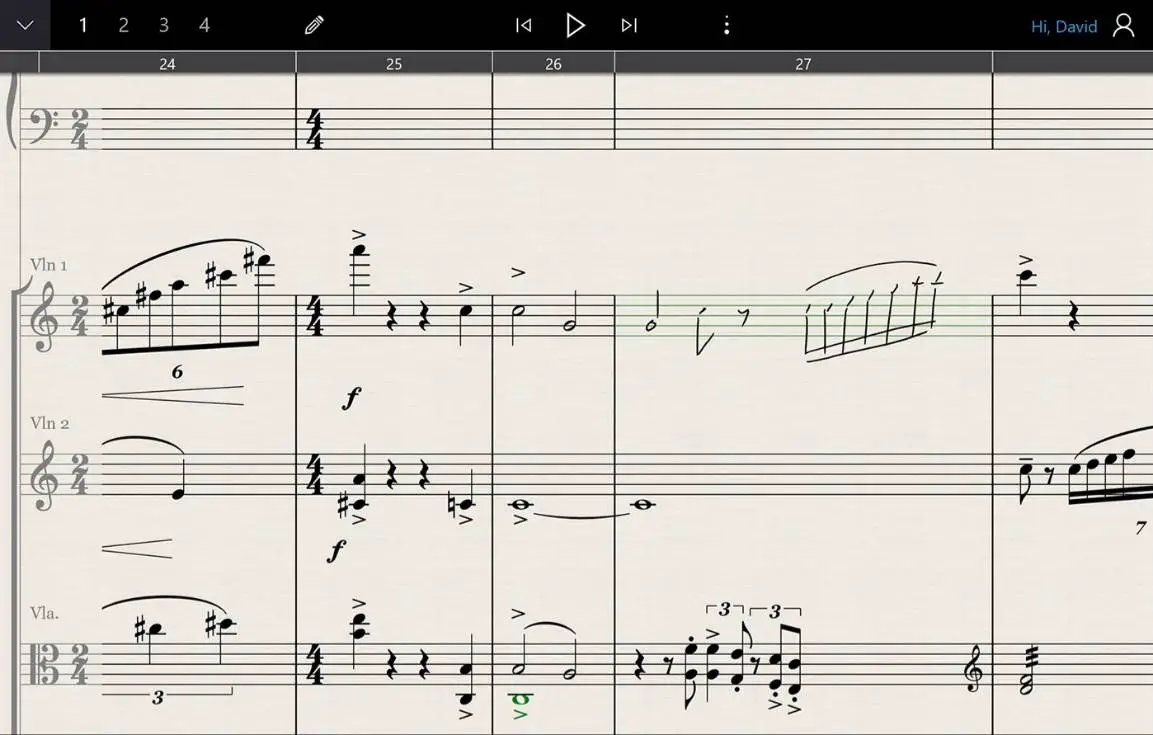
Task: Select the crescendo hairpin under Violin 2 bar 24
Action: click(x=137, y=548)
